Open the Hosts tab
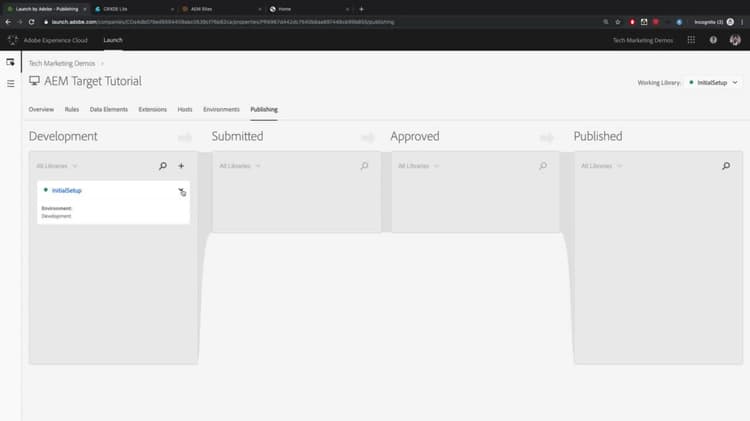 coord(185,110)
